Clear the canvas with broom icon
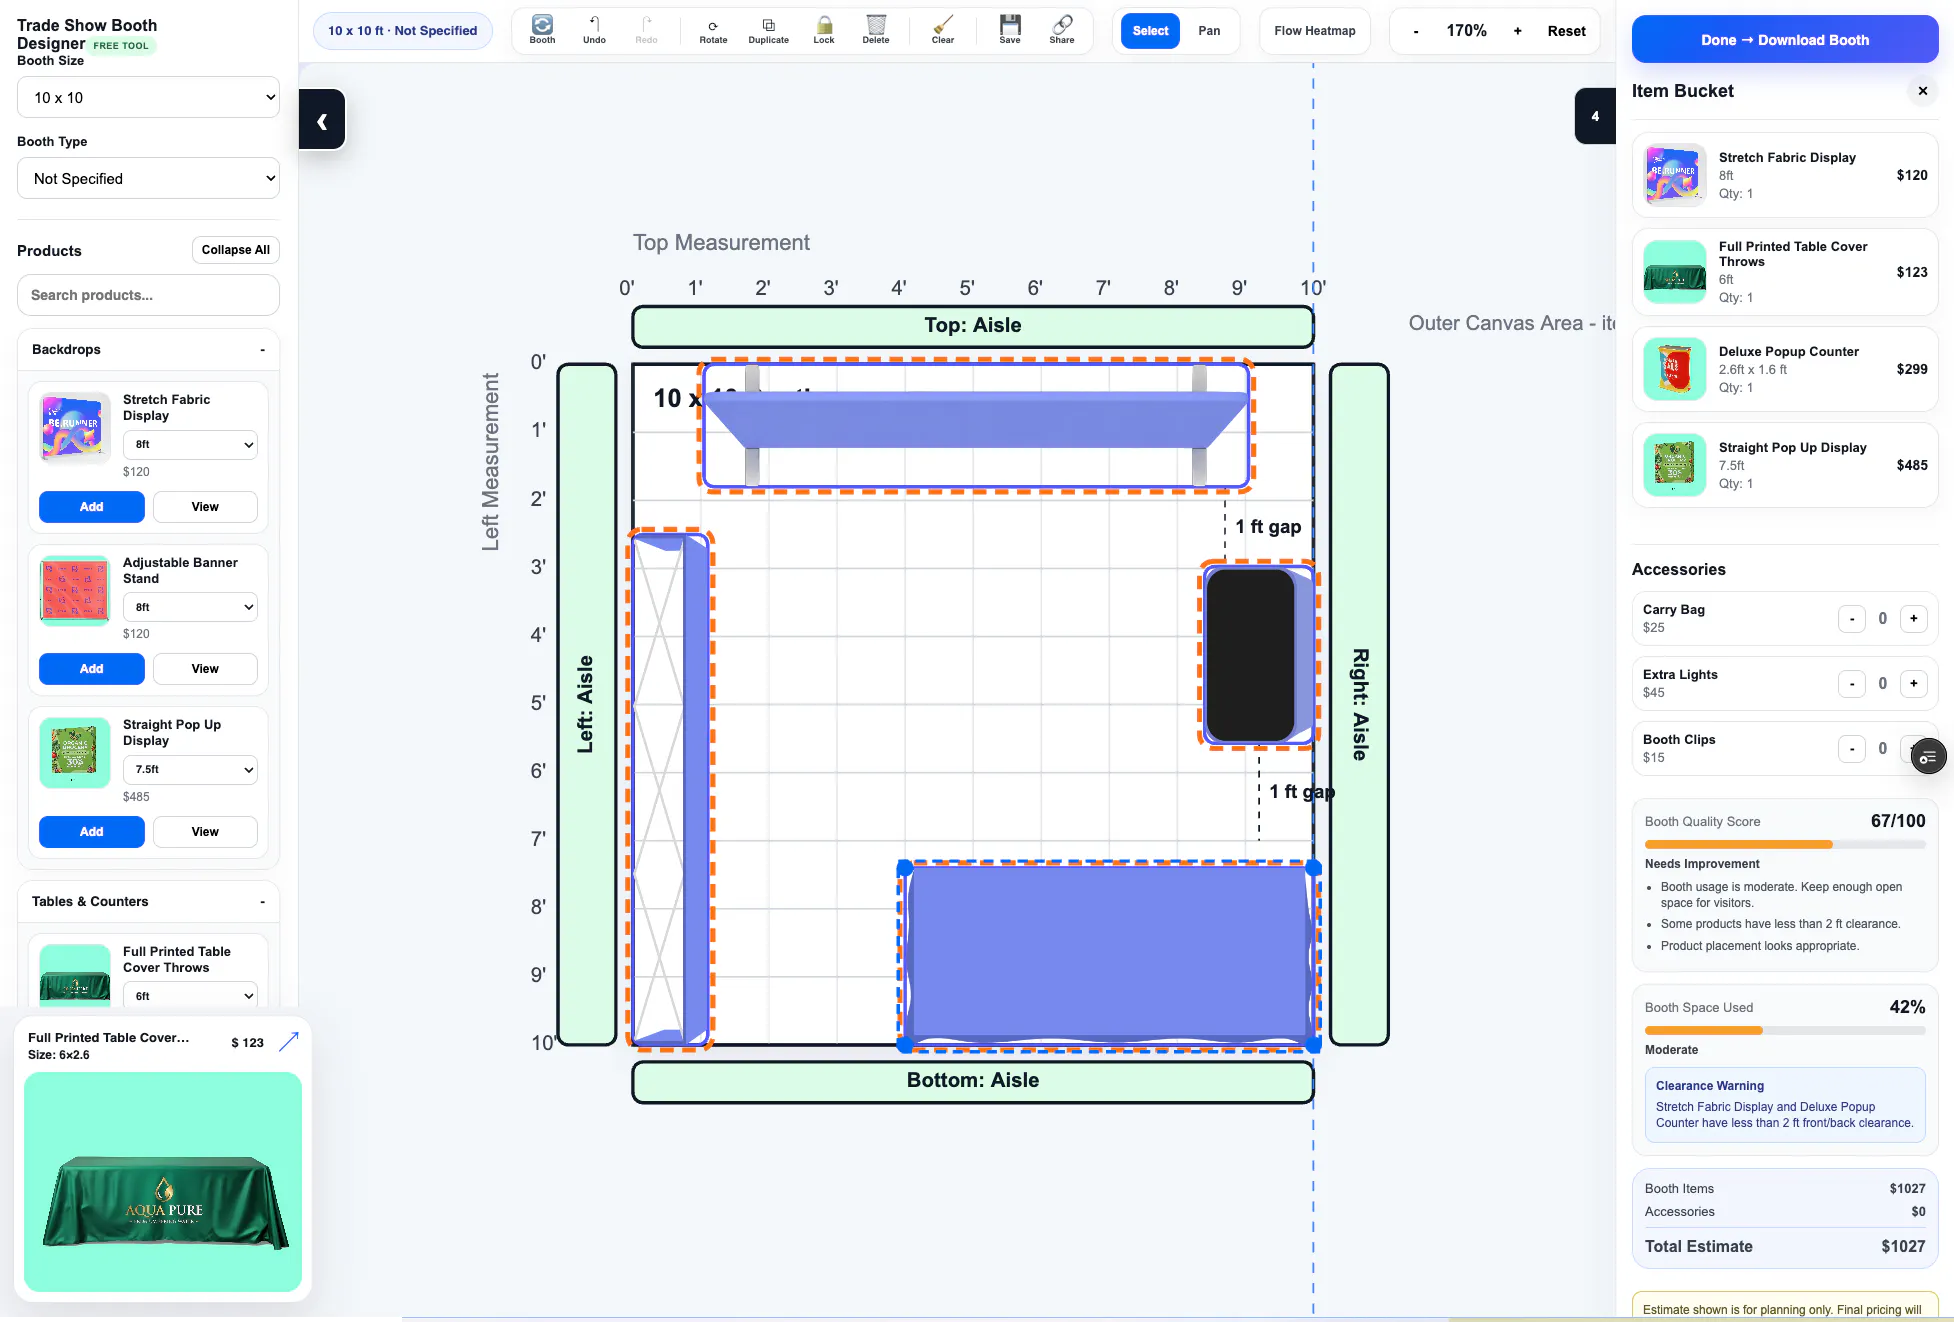Screen dimensions: 1954x1322 [x=943, y=30]
